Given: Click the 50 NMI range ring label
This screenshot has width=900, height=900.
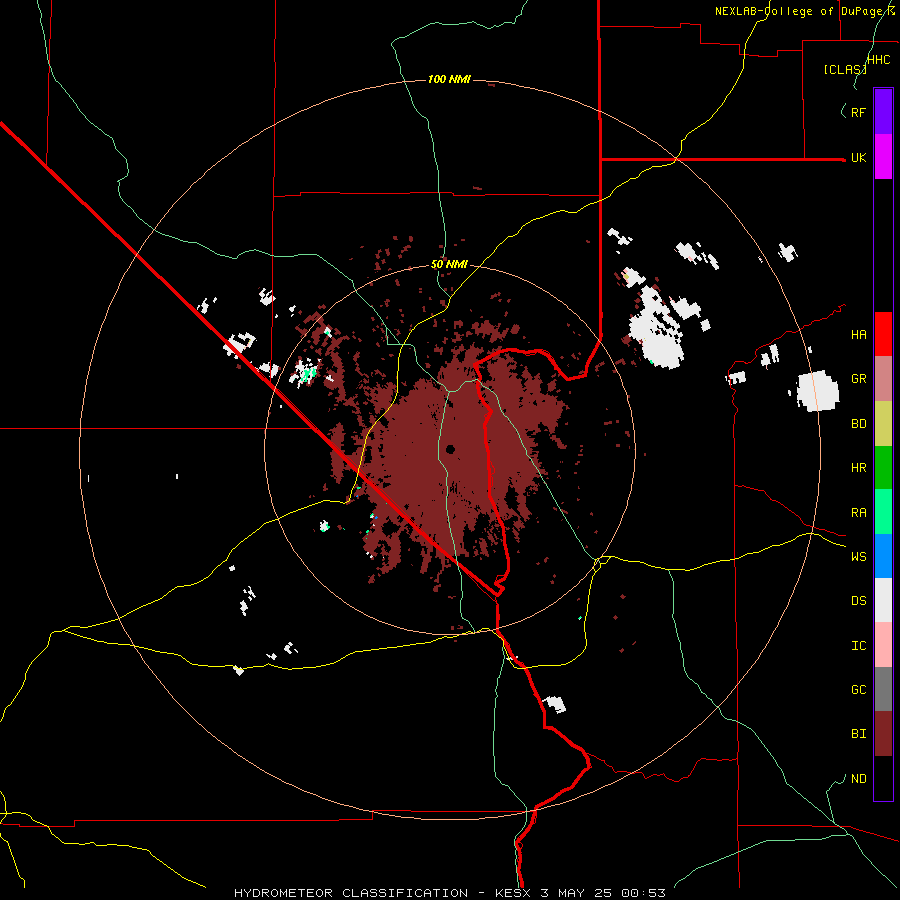Looking at the screenshot, I should [x=449, y=265].
